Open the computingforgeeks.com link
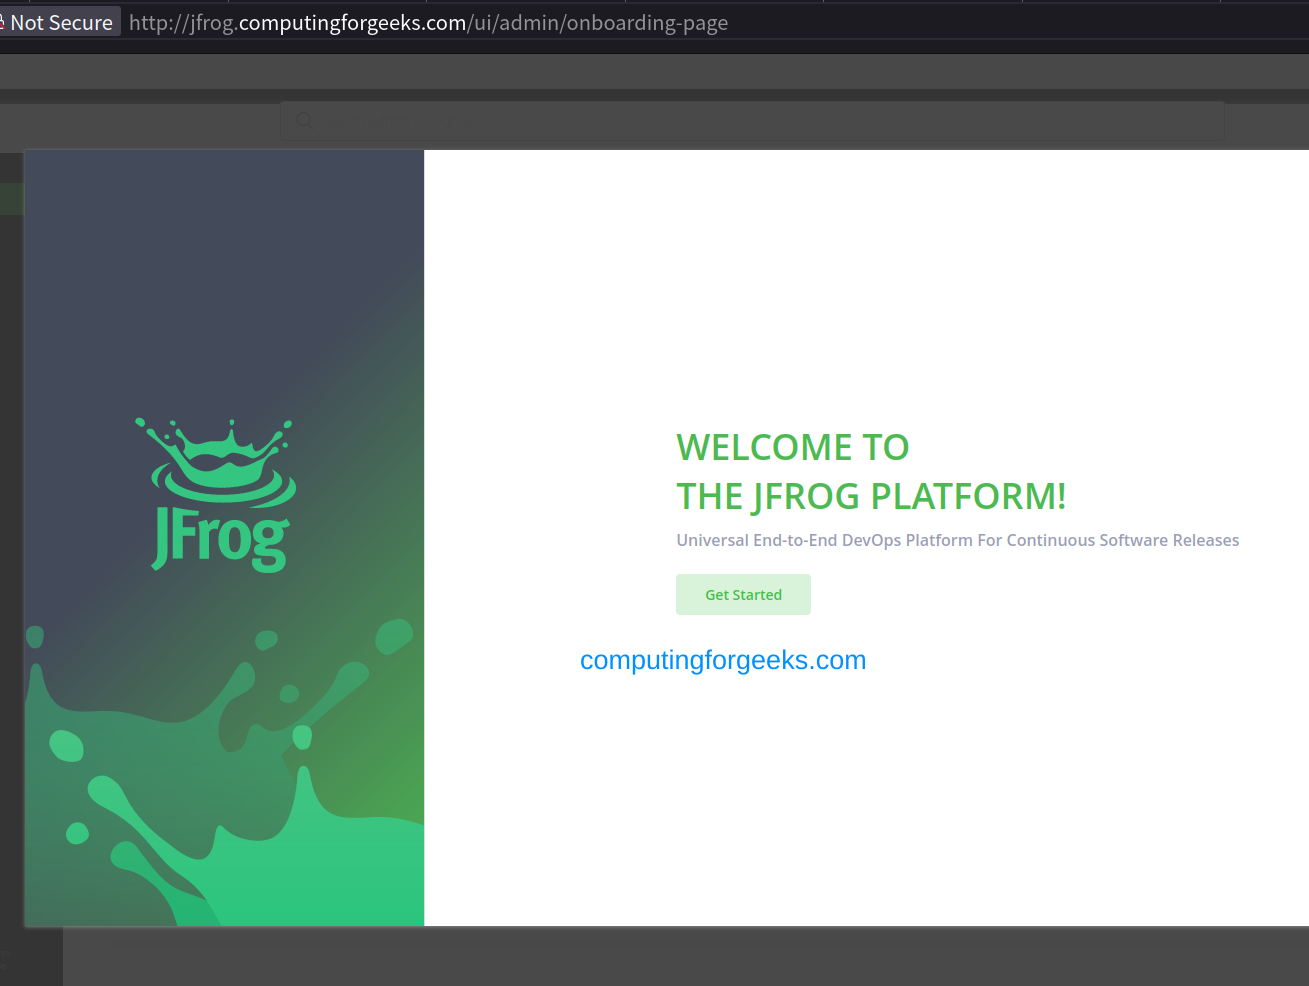Screen dimensions: 1309x986 pyautogui.click(x=722, y=660)
